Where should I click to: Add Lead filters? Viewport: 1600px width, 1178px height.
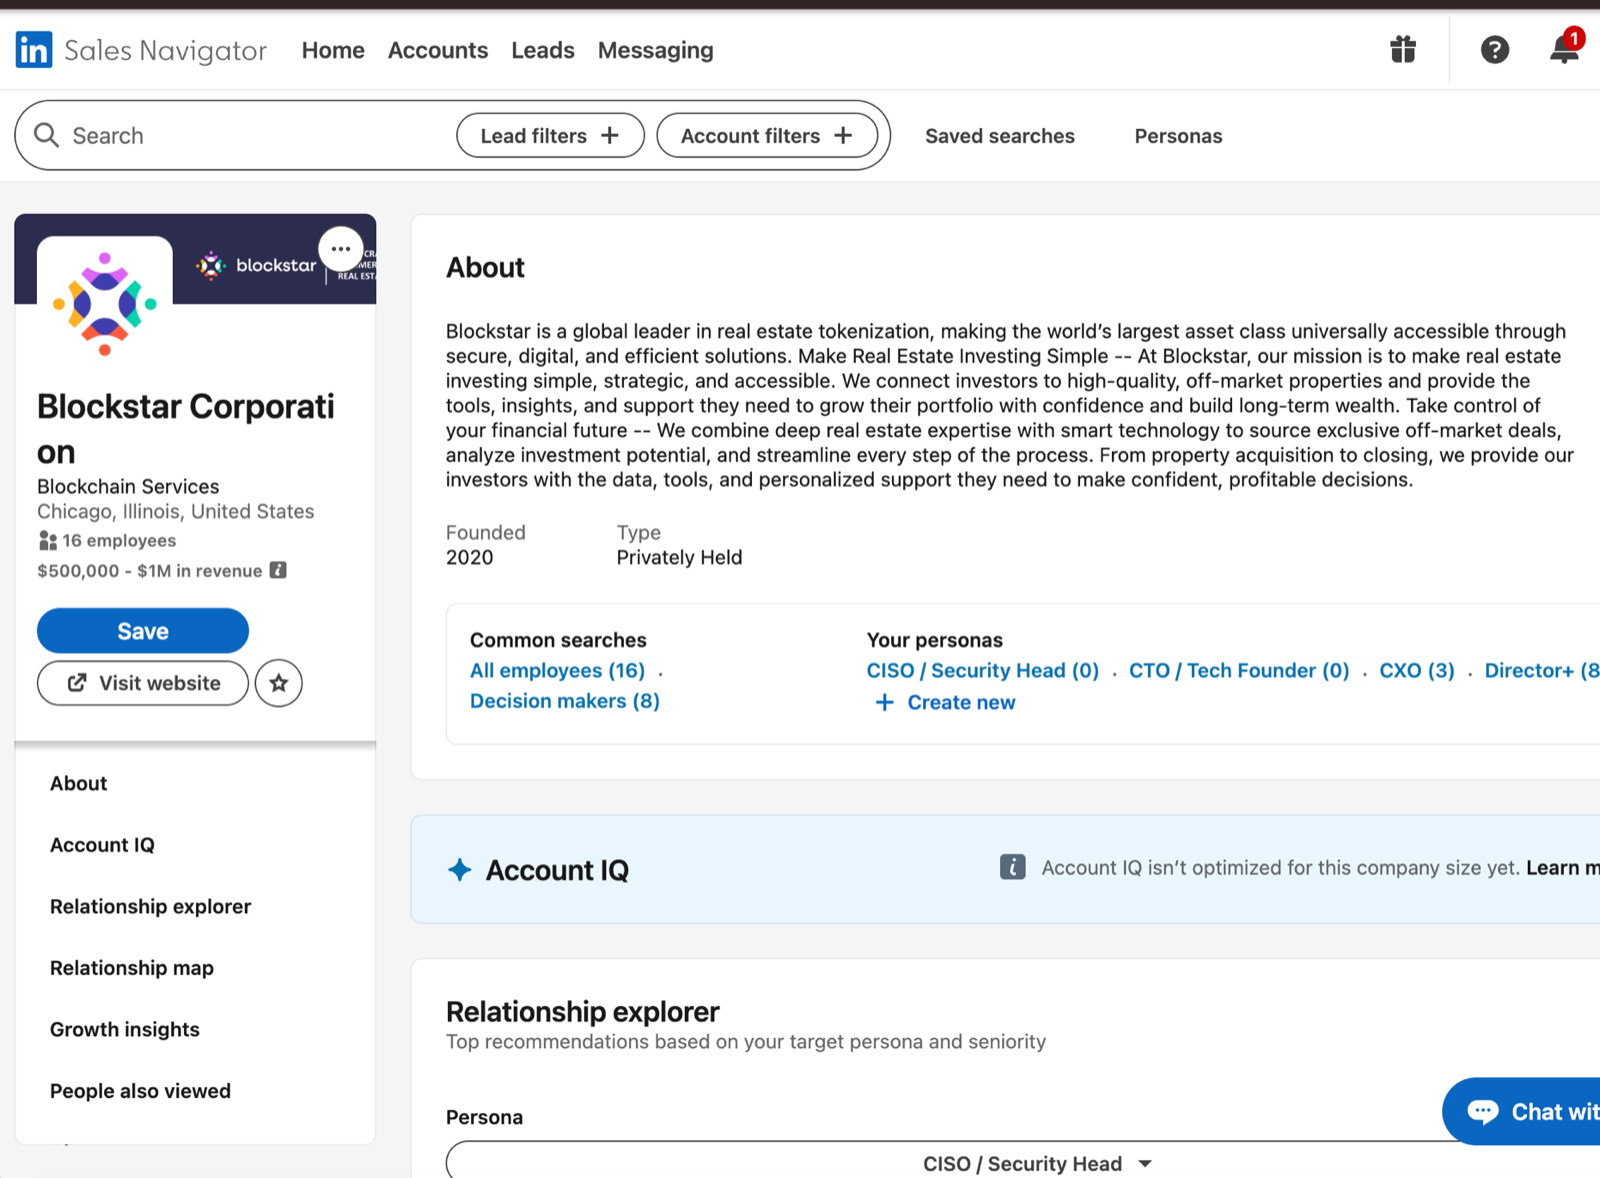550,135
